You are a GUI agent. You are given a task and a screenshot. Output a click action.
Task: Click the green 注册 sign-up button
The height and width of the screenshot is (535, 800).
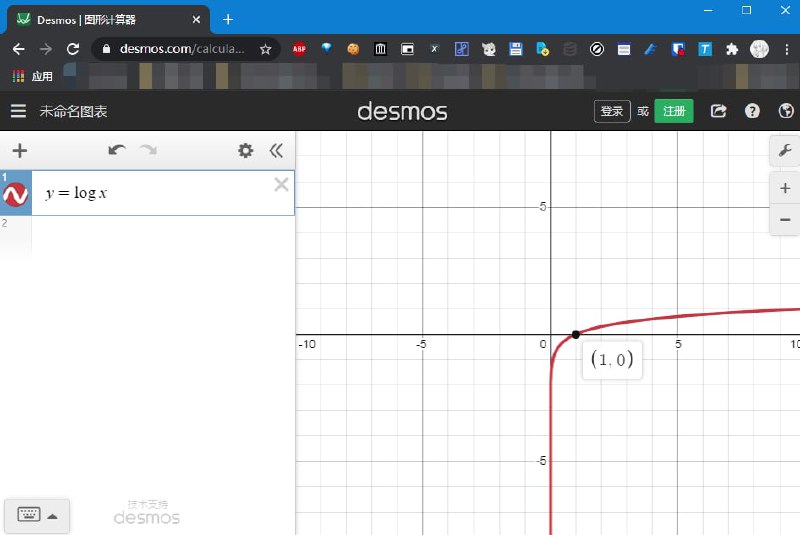pyautogui.click(x=674, y=112)
